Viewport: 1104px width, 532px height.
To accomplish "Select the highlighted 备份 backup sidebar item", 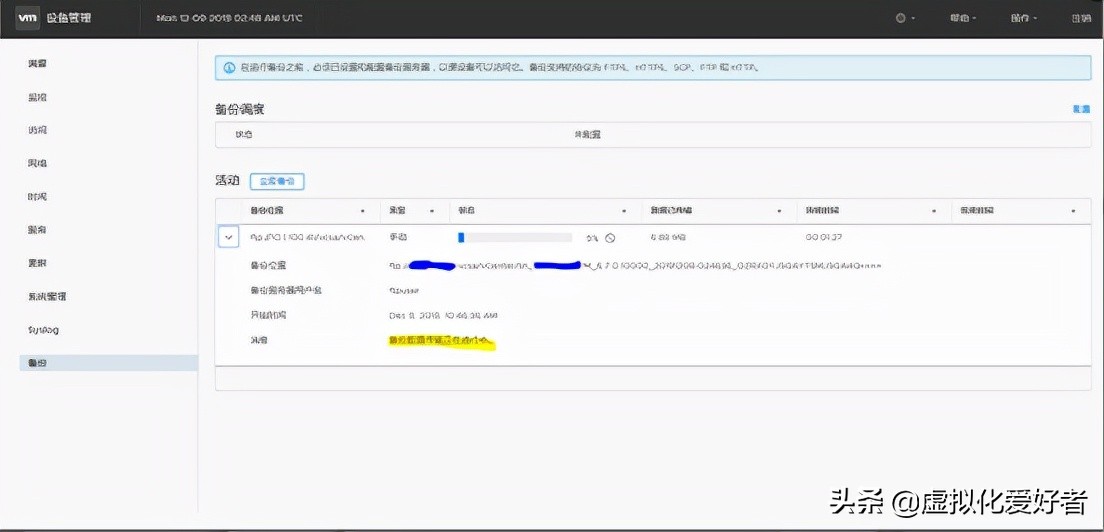I will (x=108, y=362).
